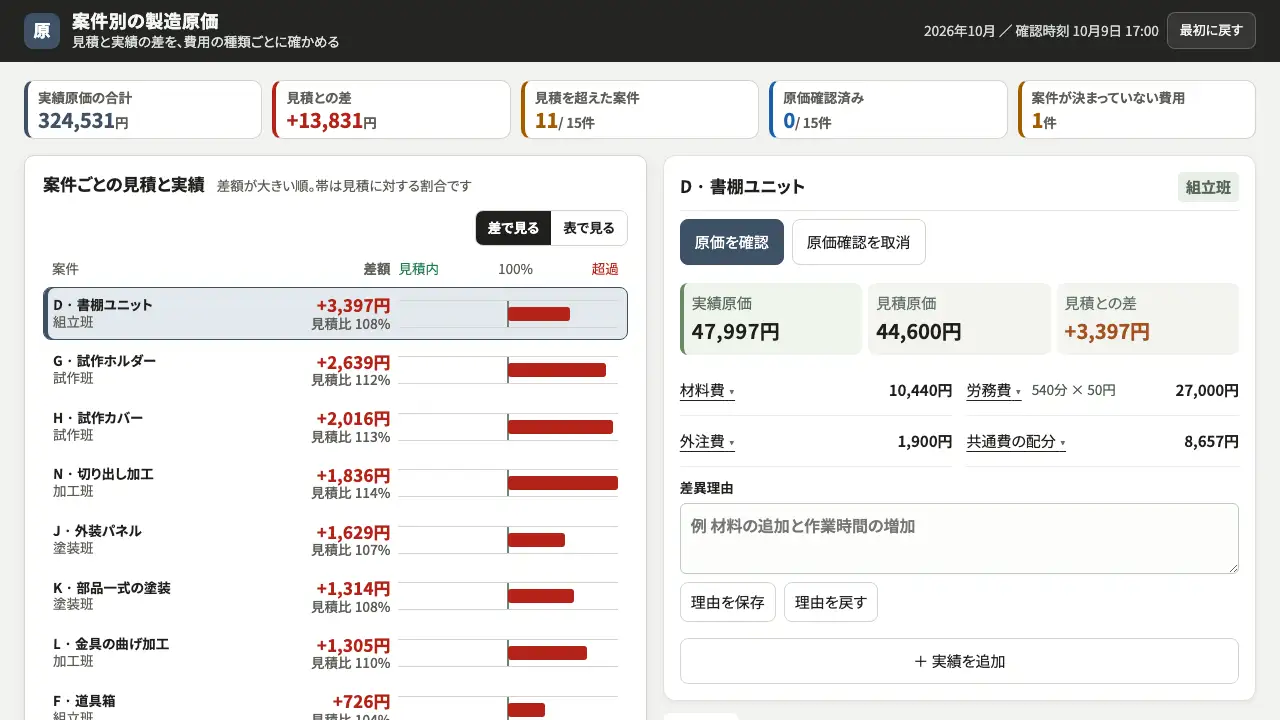Click the 案件が決まっていない費用 card

click(1137, 110)
